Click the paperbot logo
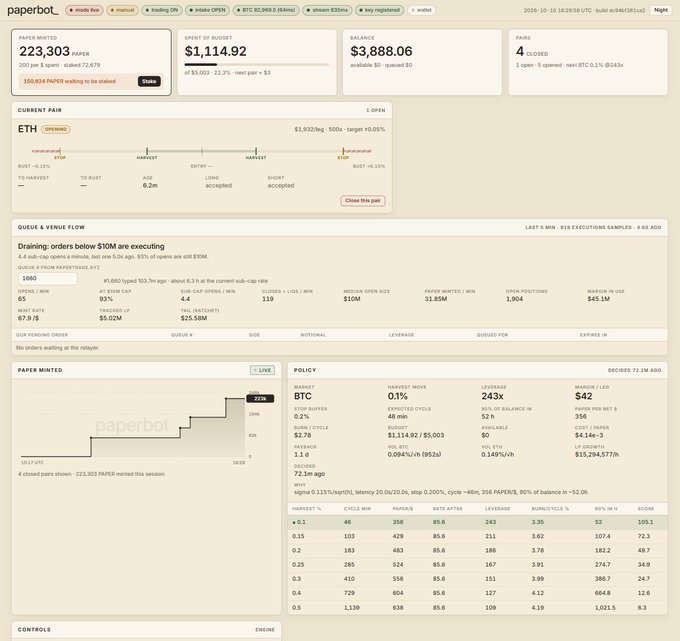 pos(33,10)
